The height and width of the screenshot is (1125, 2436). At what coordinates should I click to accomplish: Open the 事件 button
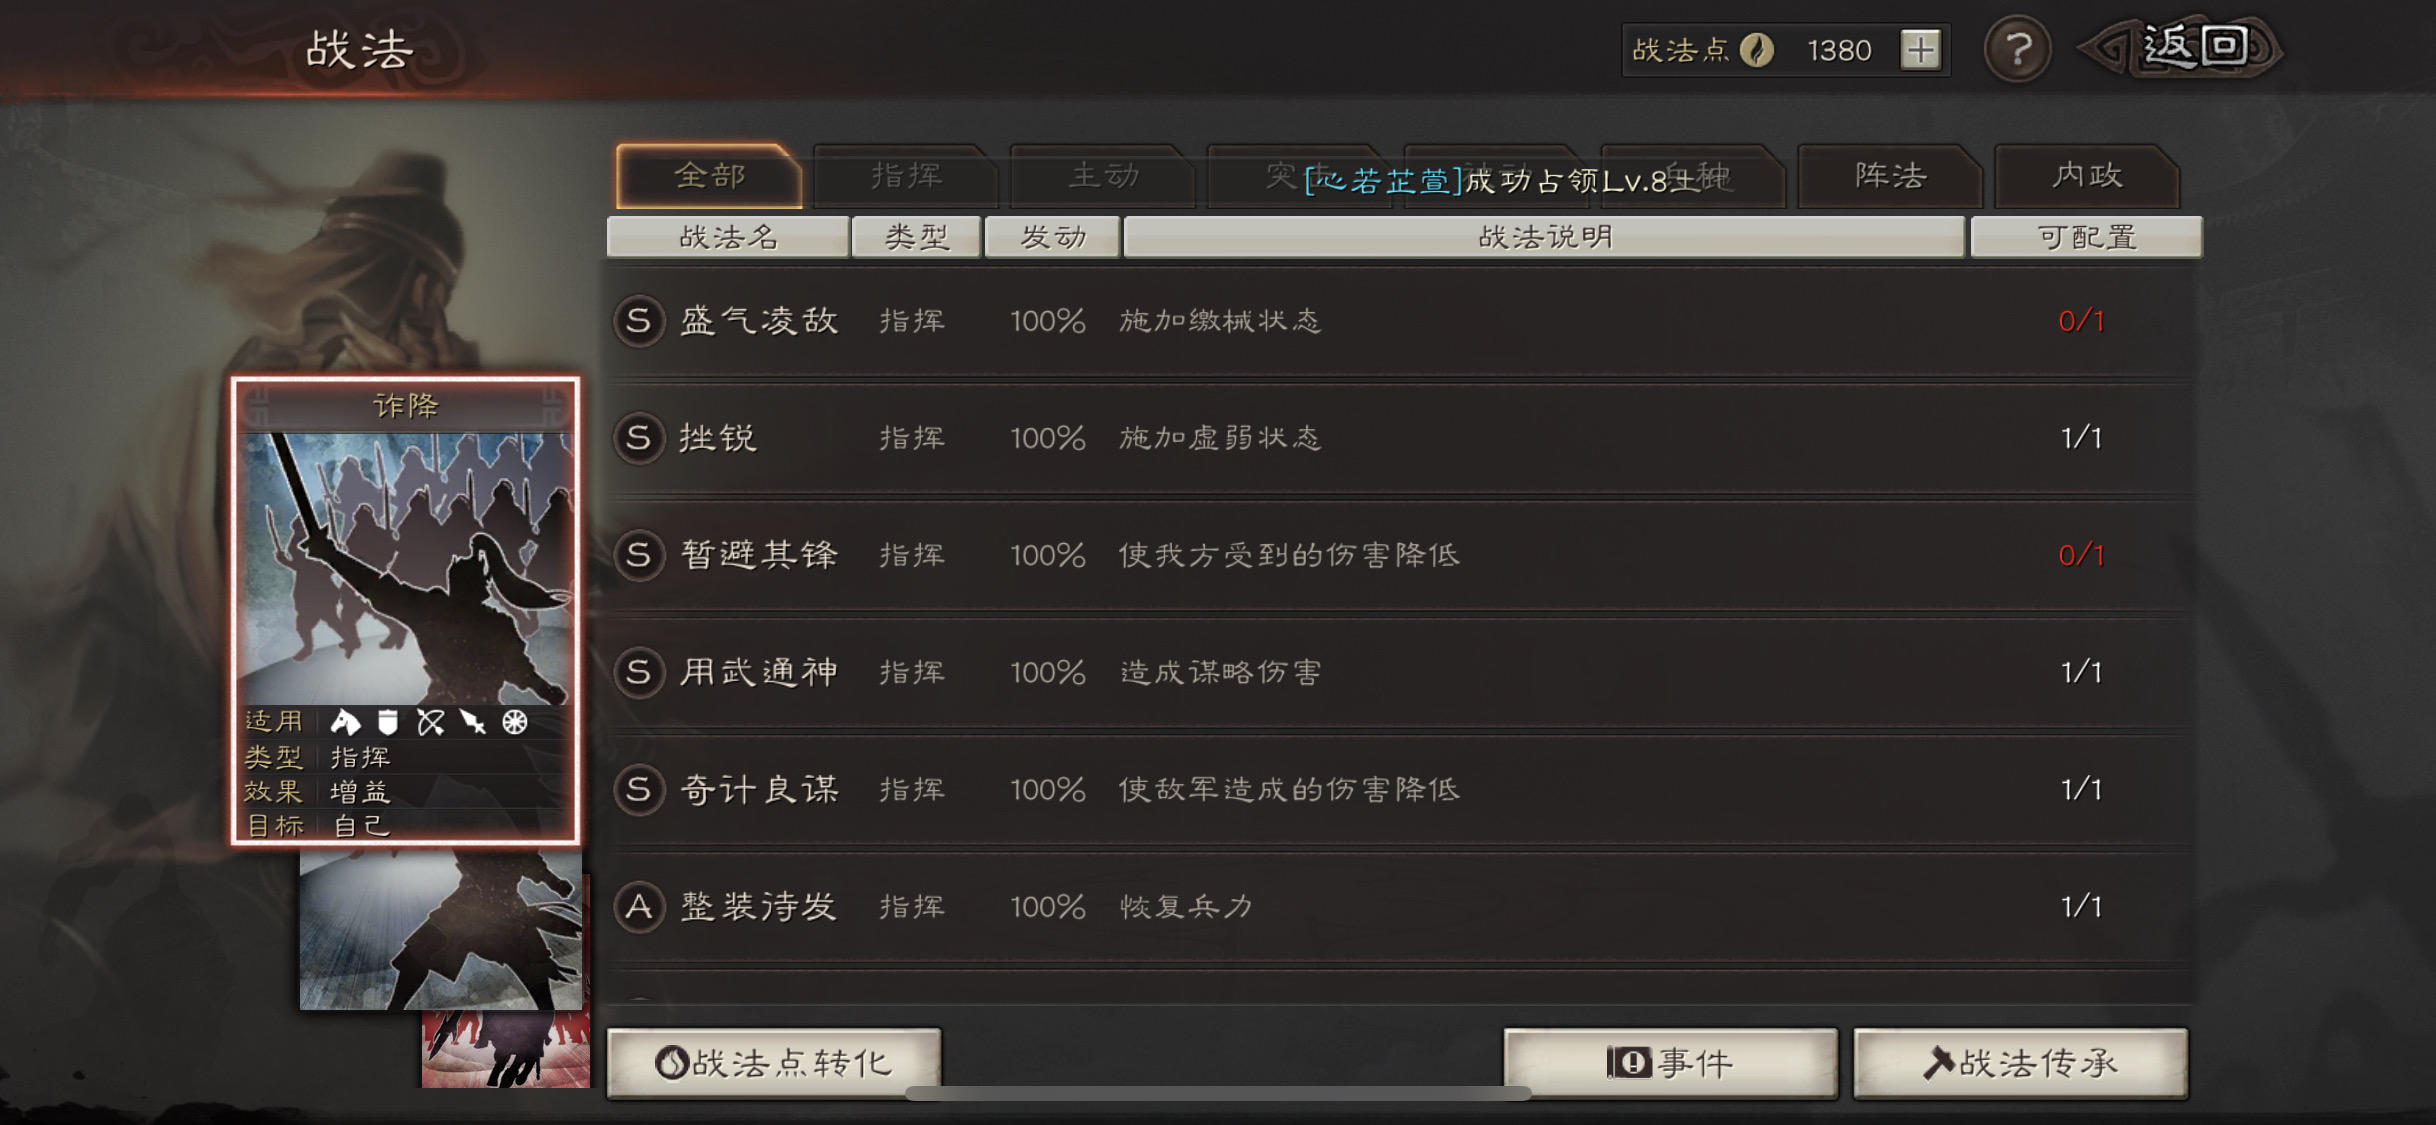(1670, 1063)
